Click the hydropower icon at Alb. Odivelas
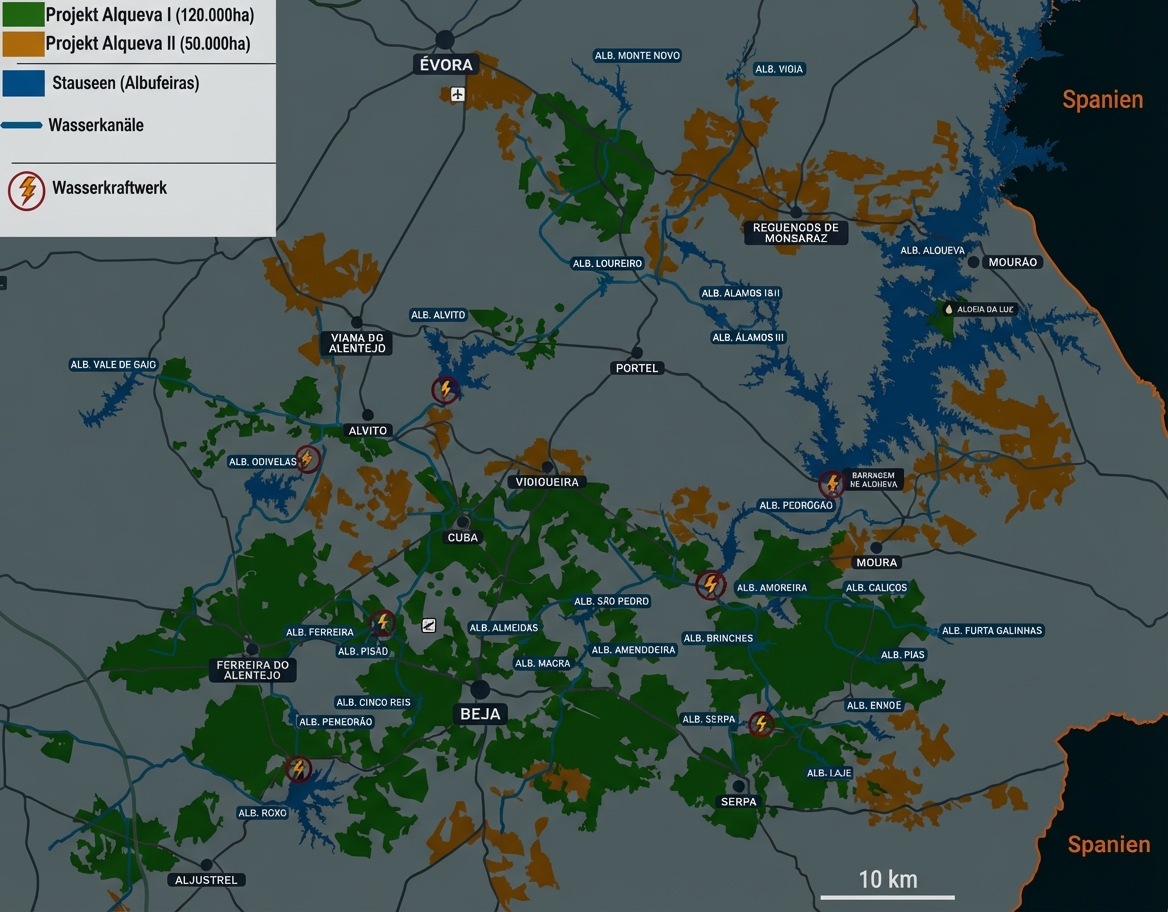This screenshot has height=912, width=1168. tap(309, 460)
